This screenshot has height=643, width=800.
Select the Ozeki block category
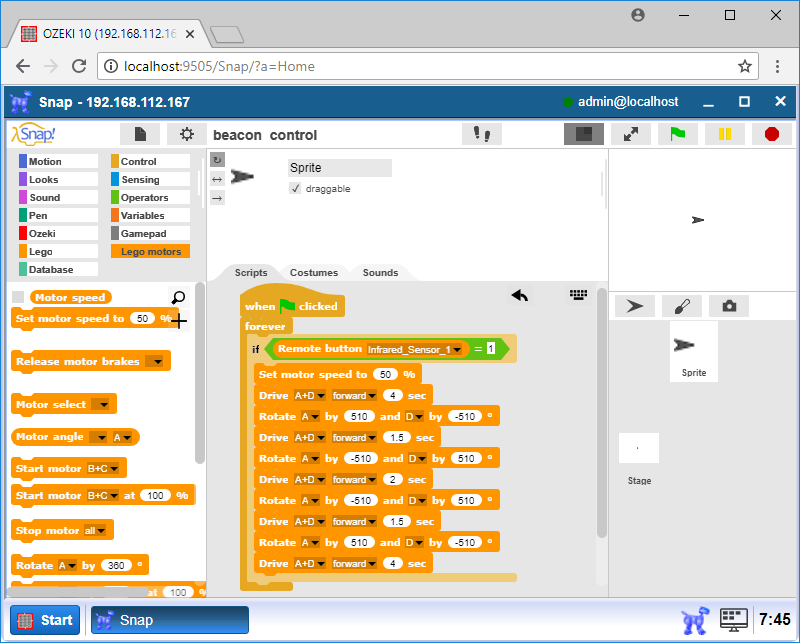coord(58,233)
